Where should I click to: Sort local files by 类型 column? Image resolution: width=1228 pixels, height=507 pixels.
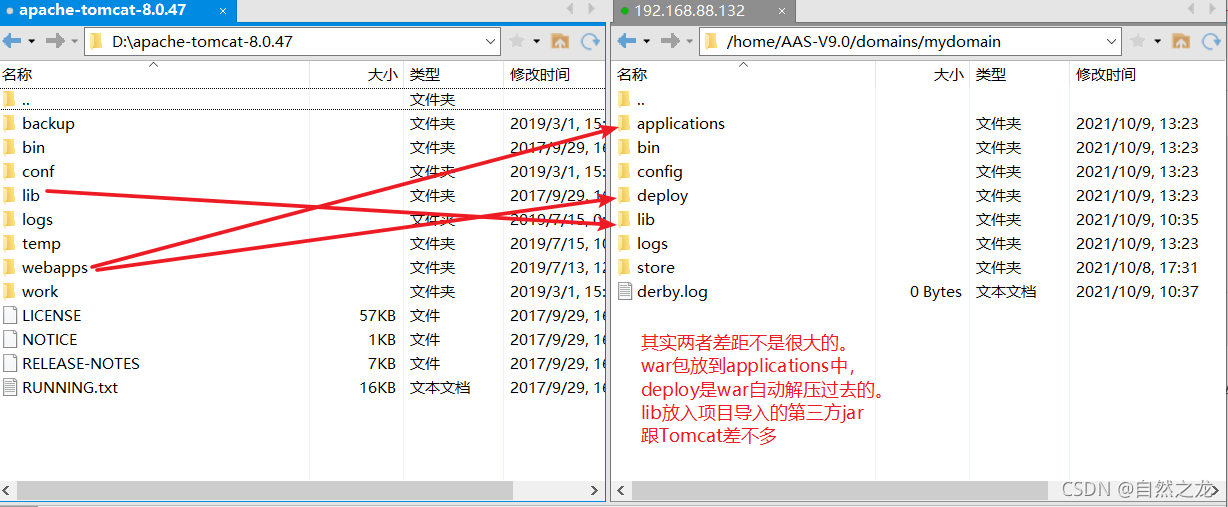pyautogui.click(x=454, y=74)
